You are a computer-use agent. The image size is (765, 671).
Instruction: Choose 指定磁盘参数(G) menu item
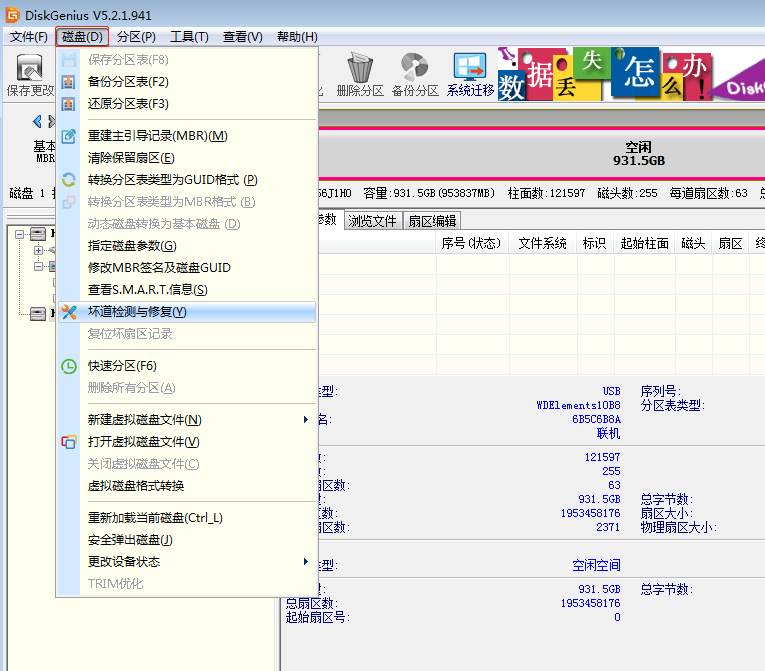pos(187,246)
